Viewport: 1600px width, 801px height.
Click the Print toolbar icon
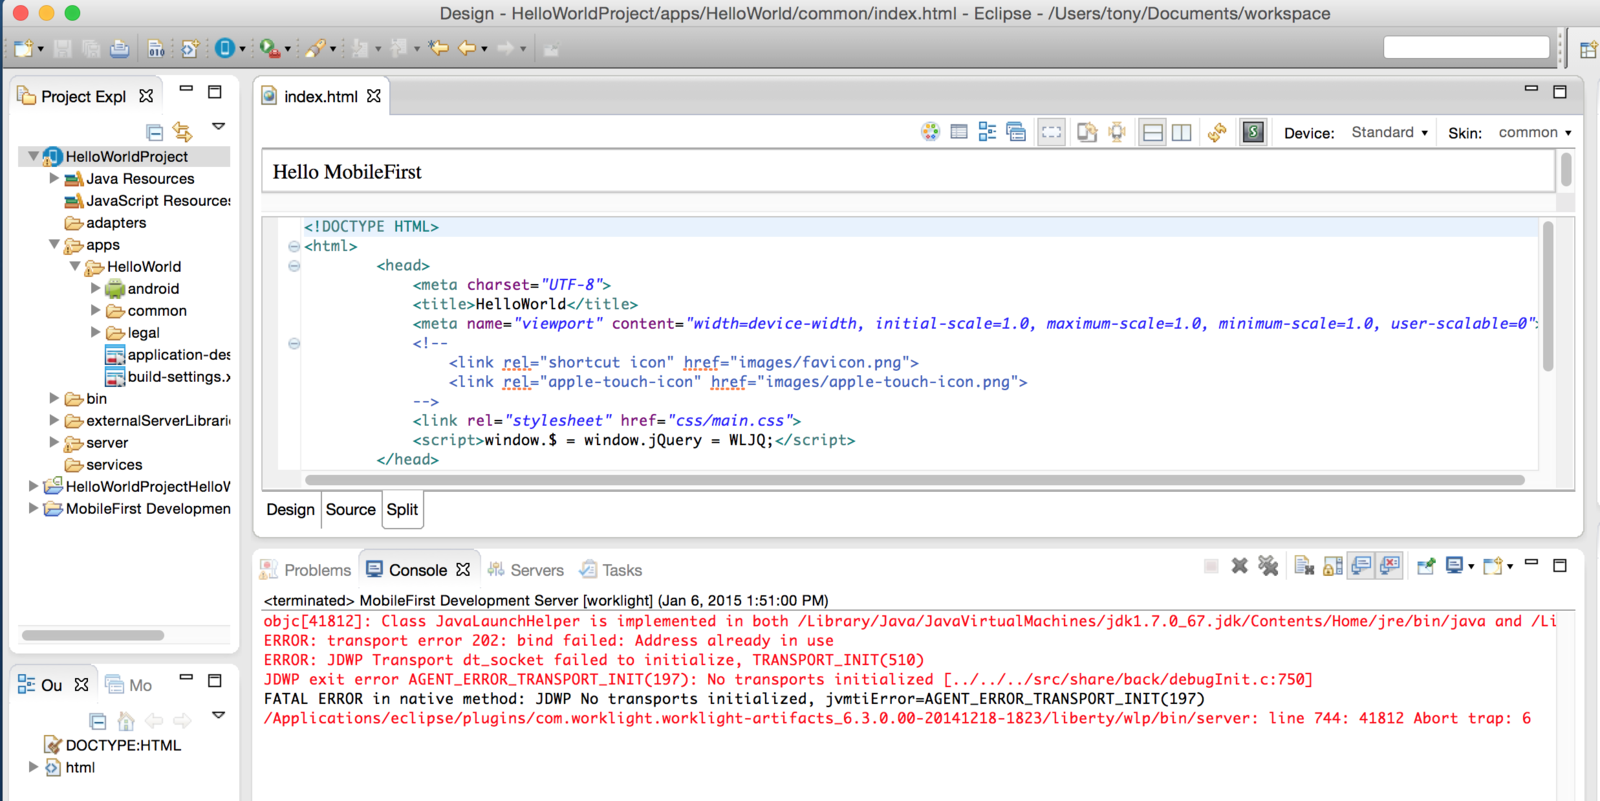119,48
